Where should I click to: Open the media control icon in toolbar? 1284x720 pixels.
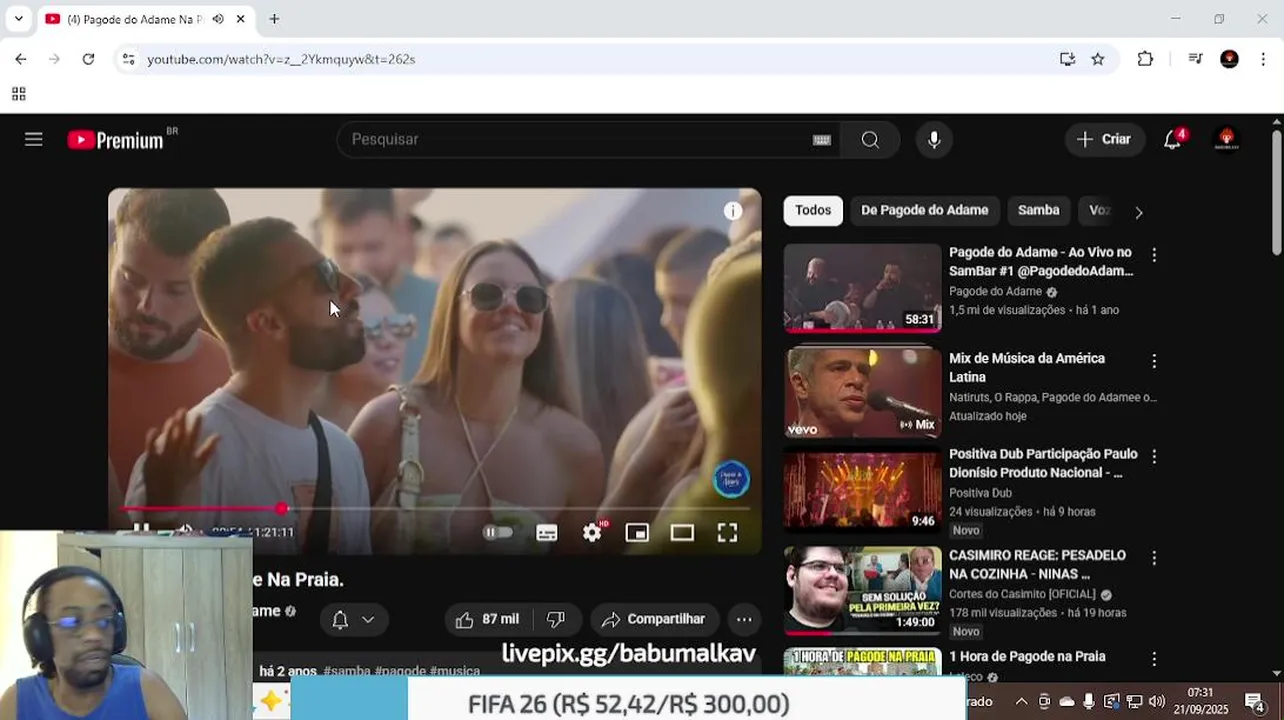1195,59
